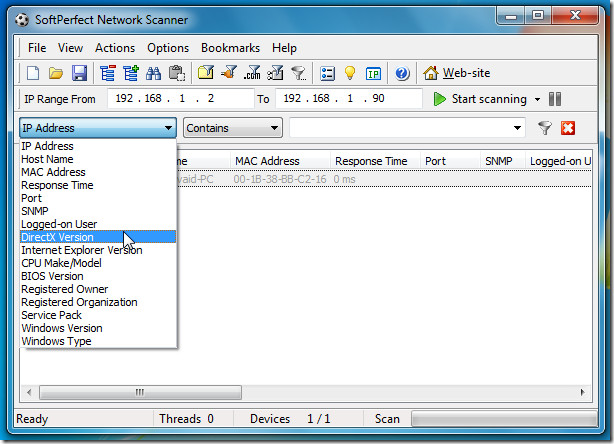
Task: Select Host Name in the dropdown list
Action: pos(98,159)
